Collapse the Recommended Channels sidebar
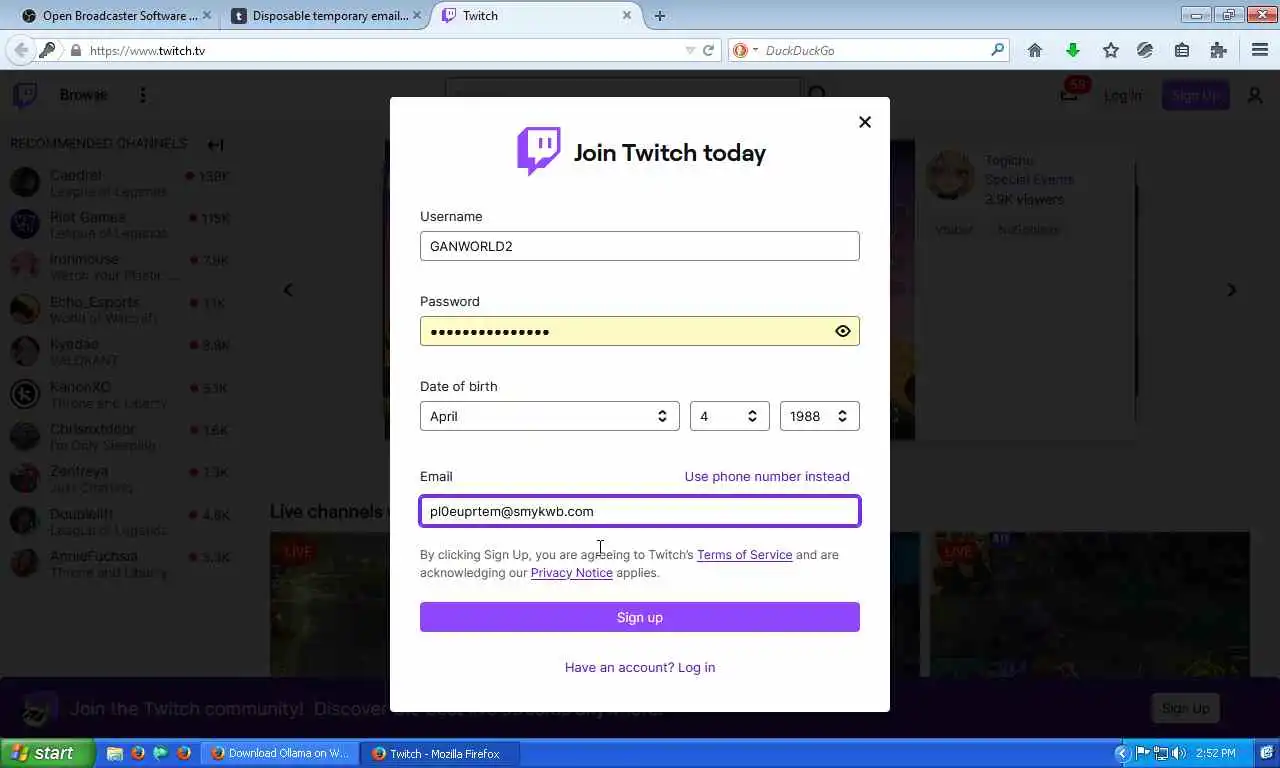This screenshot has height=768, width=1280. (x=215, y=144)
